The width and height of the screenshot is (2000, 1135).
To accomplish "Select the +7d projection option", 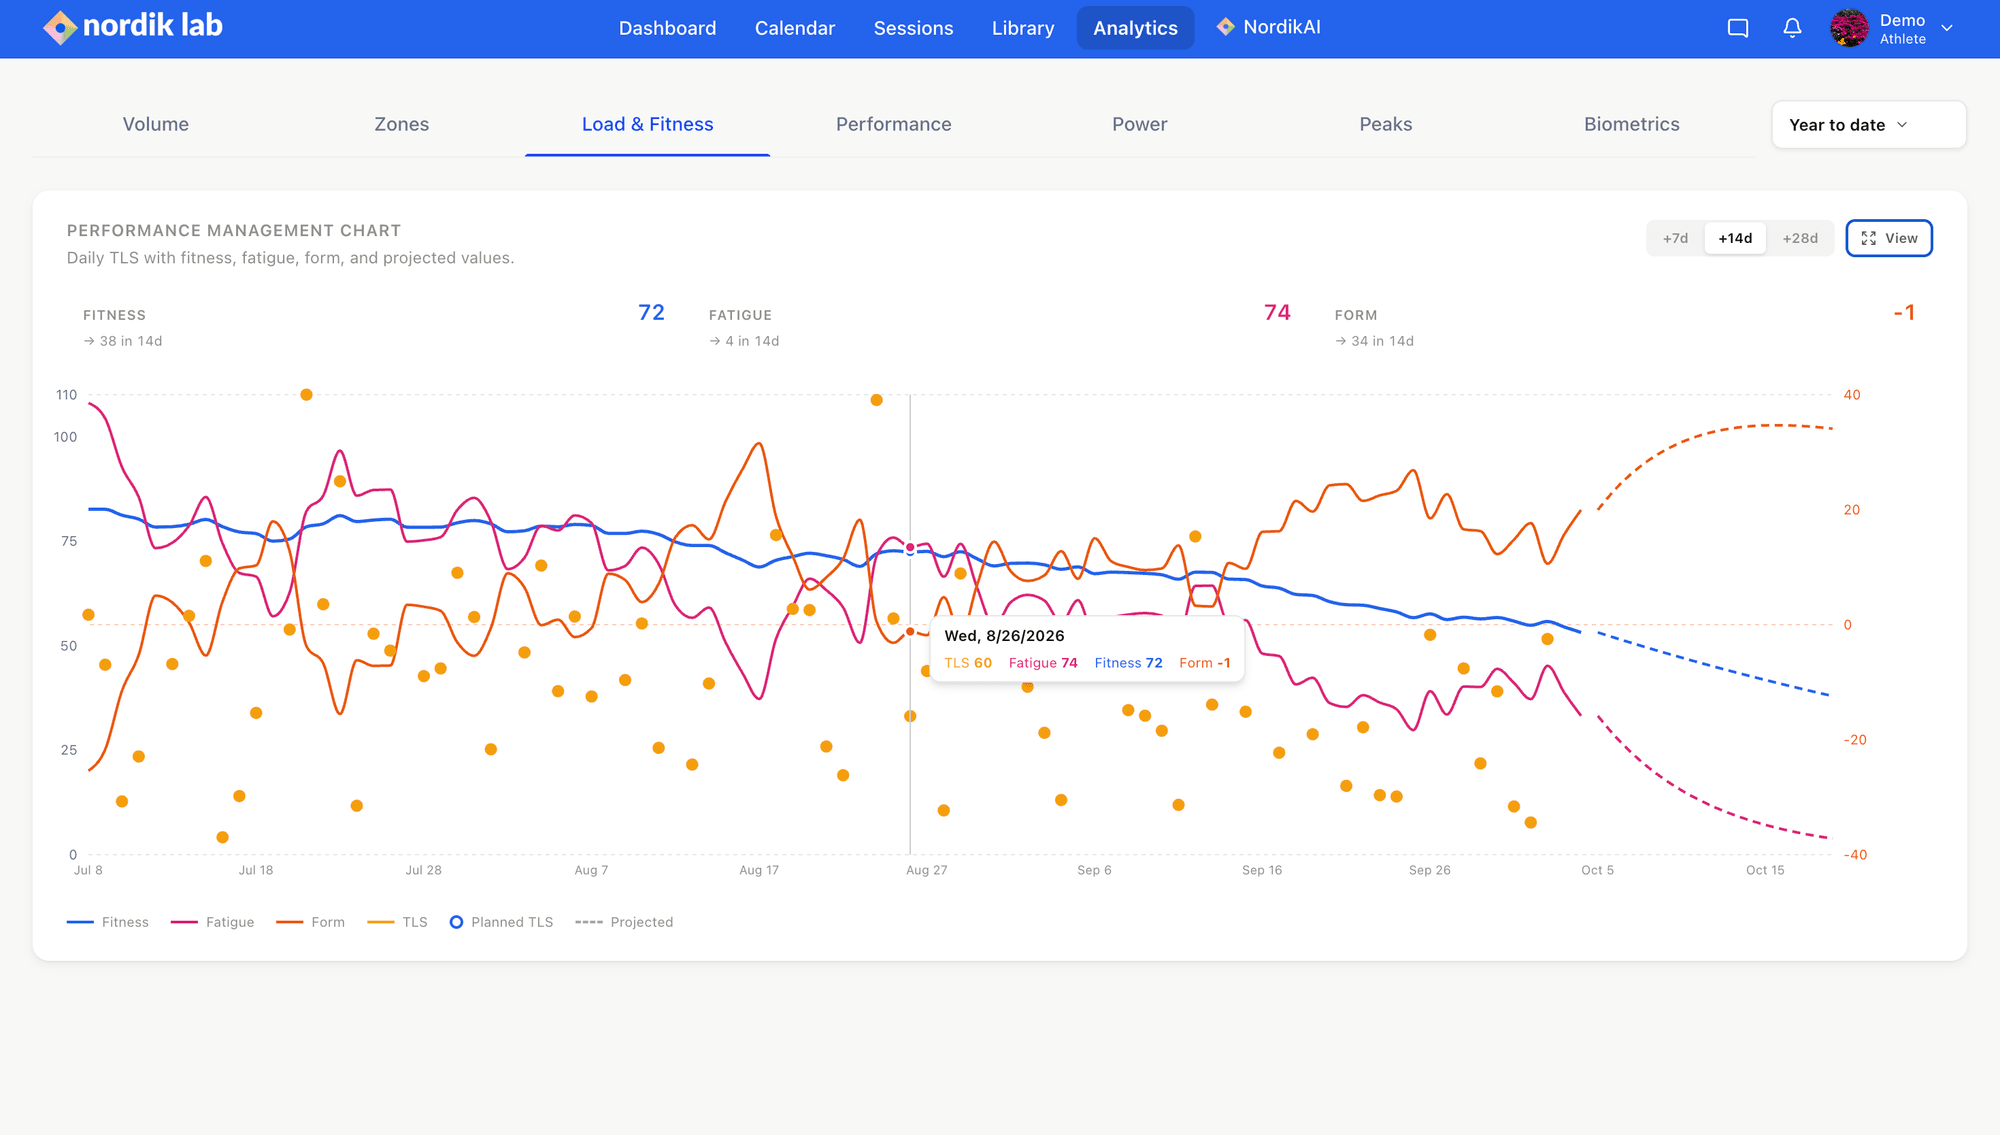I will coord(1675,238).
